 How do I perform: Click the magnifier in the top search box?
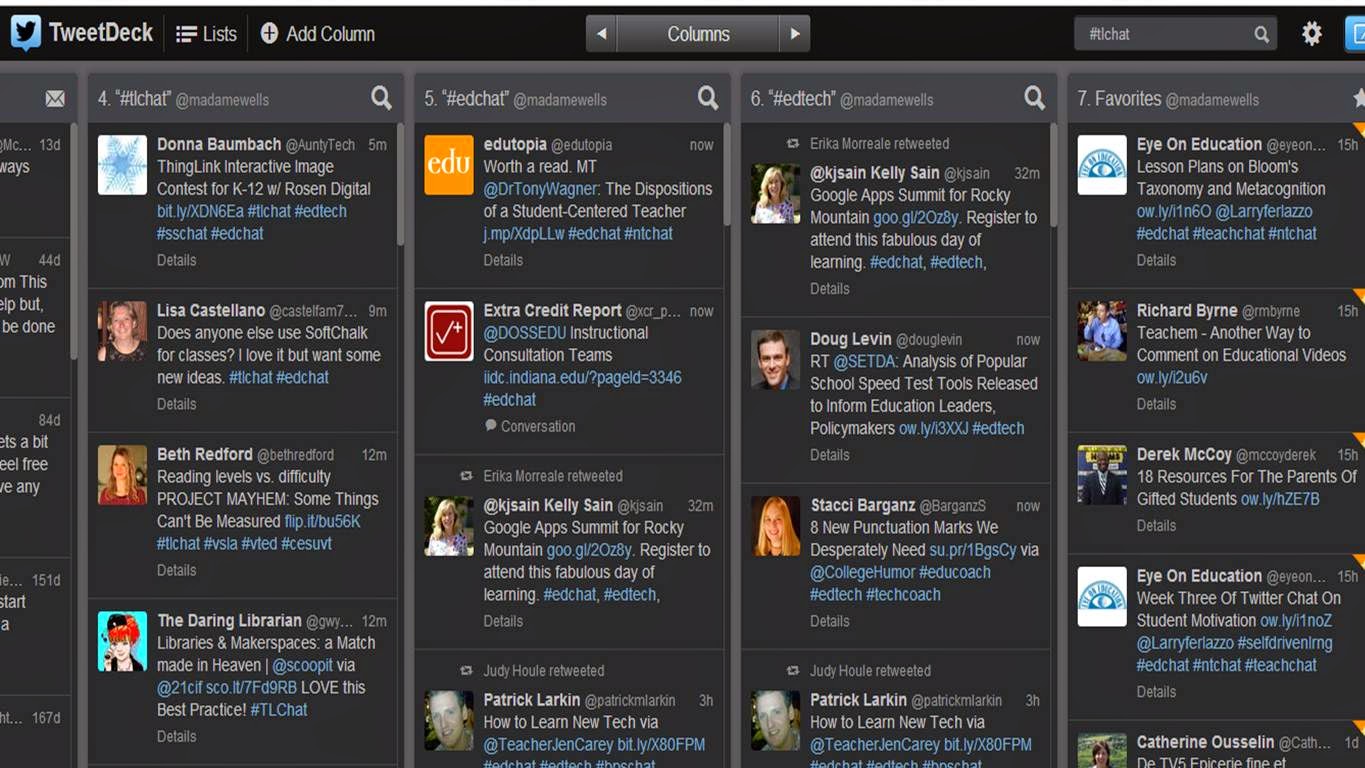click(1262, 34)
